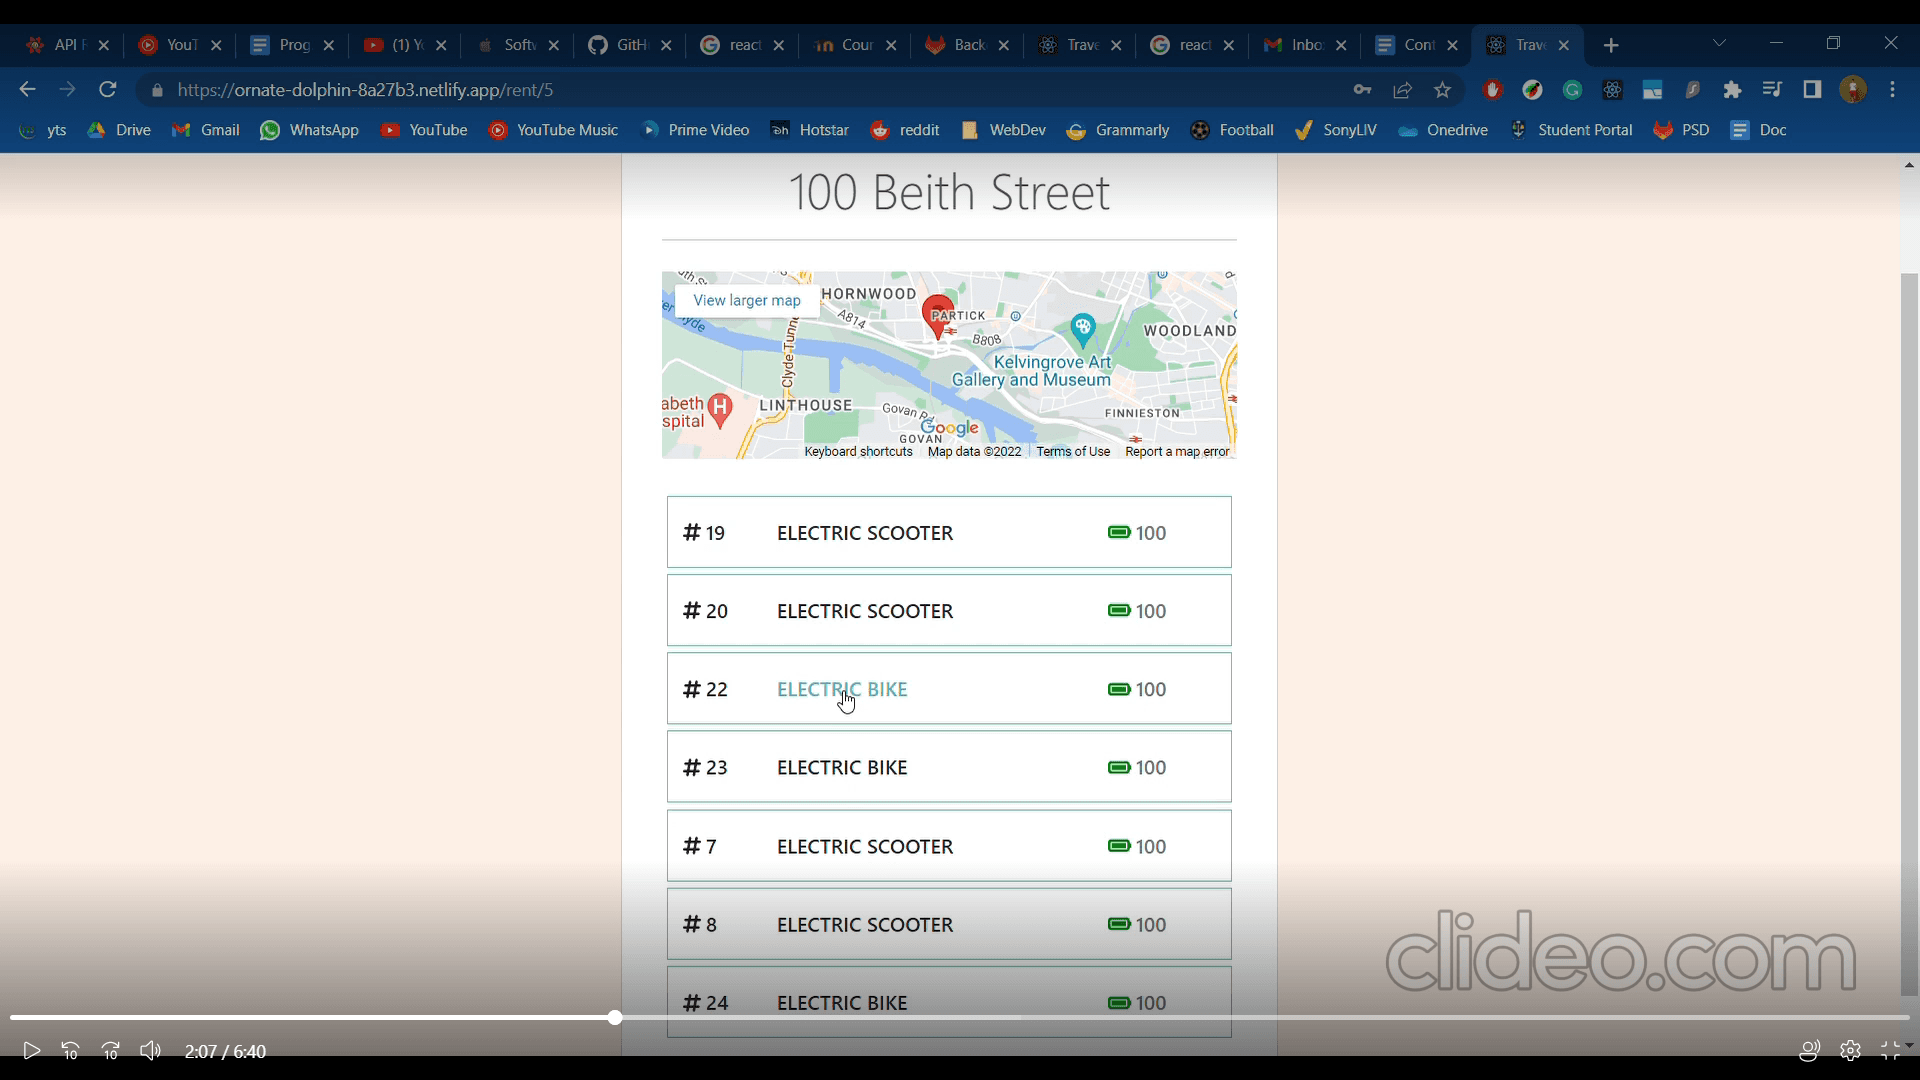Open the YouTube Music bookmark
Viewport: 1920px width, 1080px height.
click(x=553, y=130)
